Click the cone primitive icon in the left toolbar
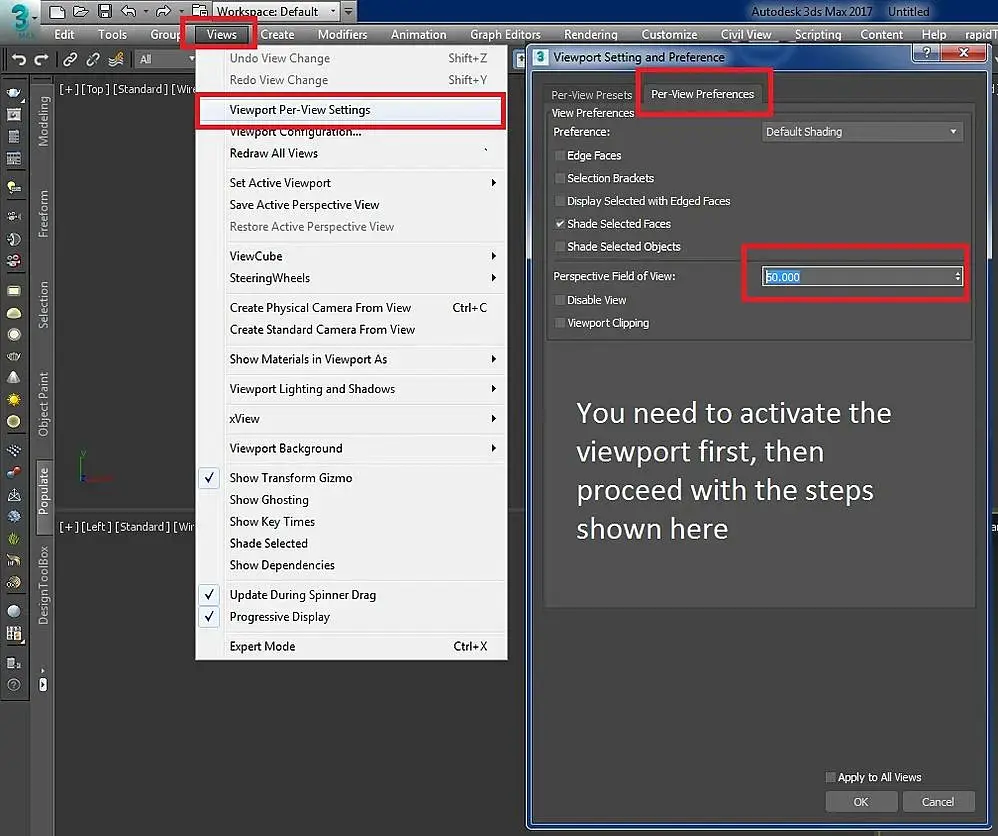Viewport: 998px width, 836px height. pos(13,377)
